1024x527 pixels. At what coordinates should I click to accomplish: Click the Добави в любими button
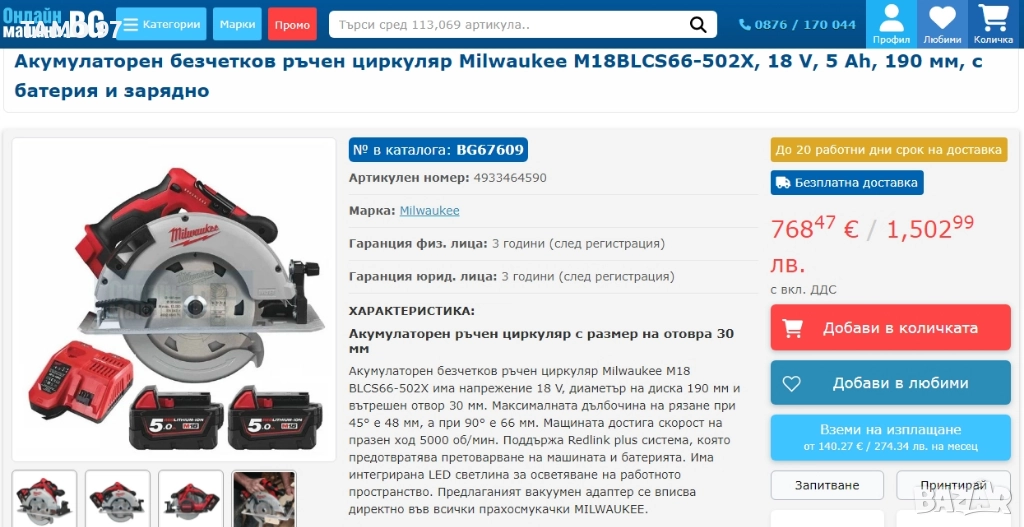(x=890, y=383)
